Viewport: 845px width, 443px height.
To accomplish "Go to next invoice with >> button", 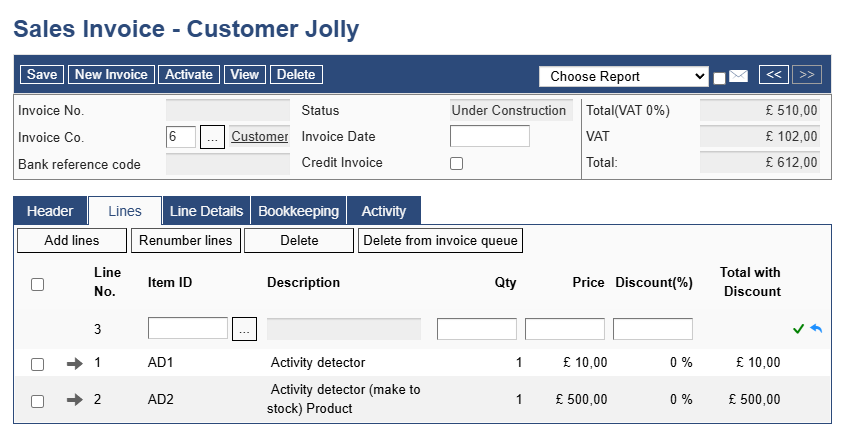I will pyautogui.click(x=807, y=74).
